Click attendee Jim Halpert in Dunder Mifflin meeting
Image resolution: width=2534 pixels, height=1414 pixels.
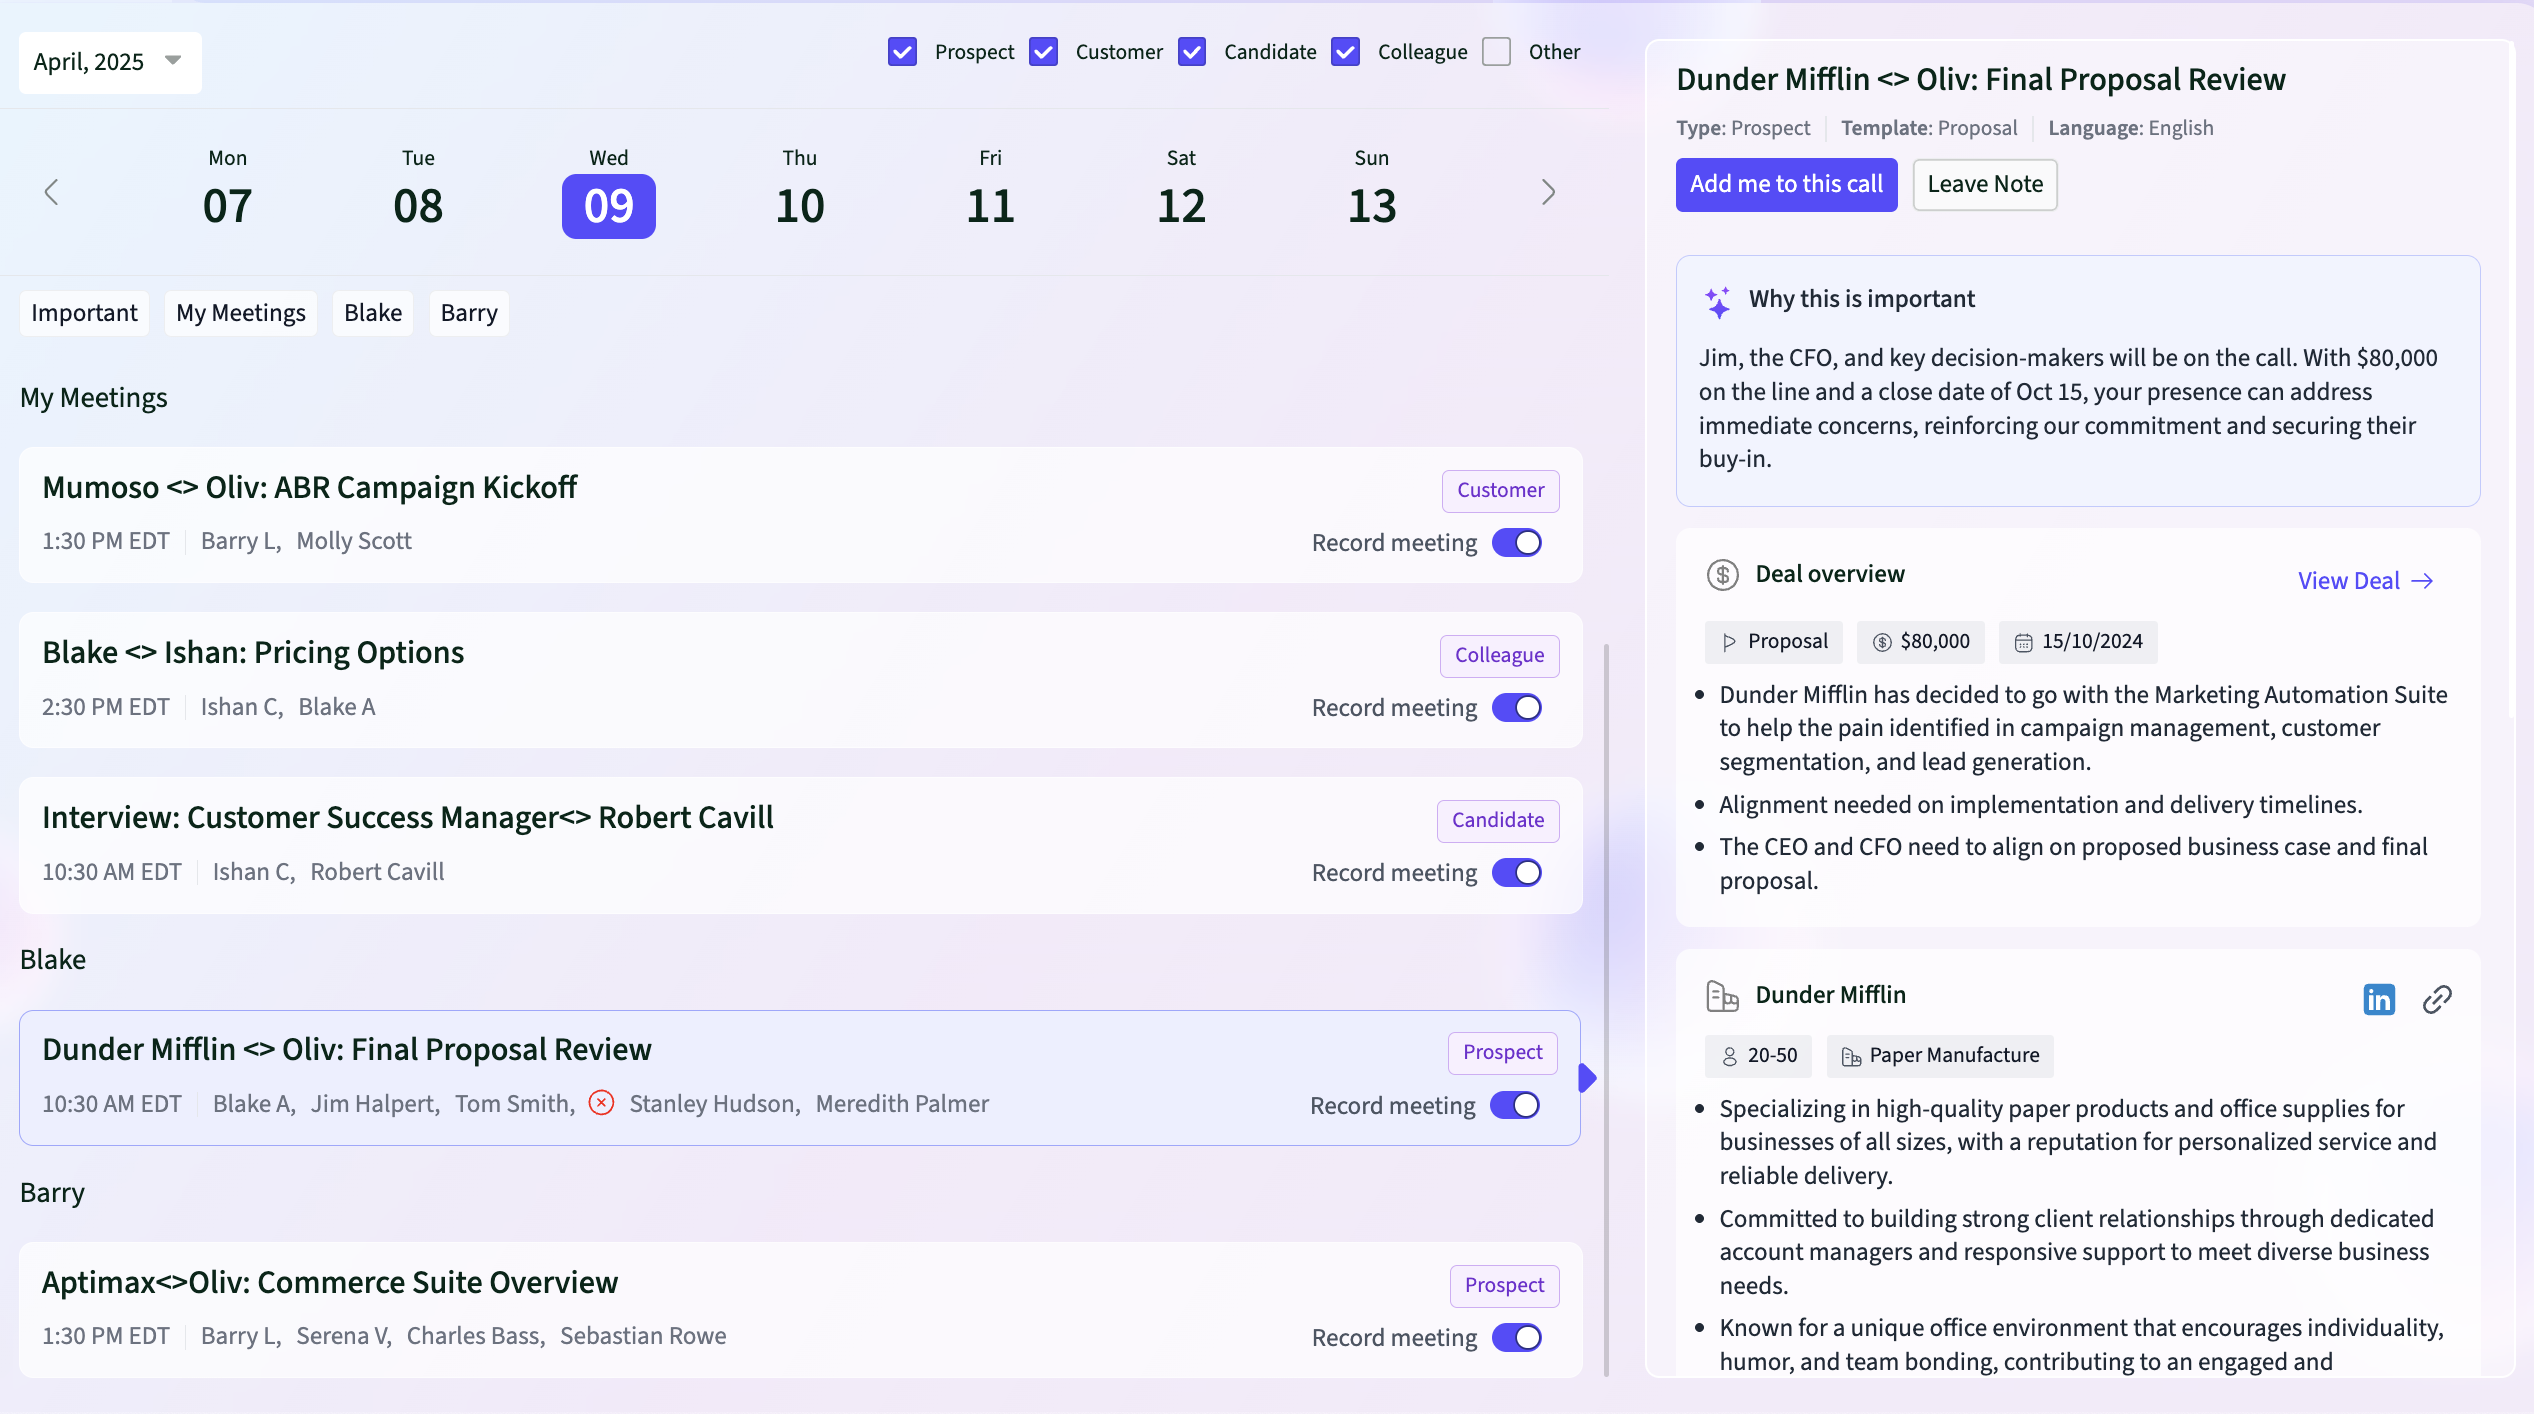pyautogui.click(x=373, y=1104)
